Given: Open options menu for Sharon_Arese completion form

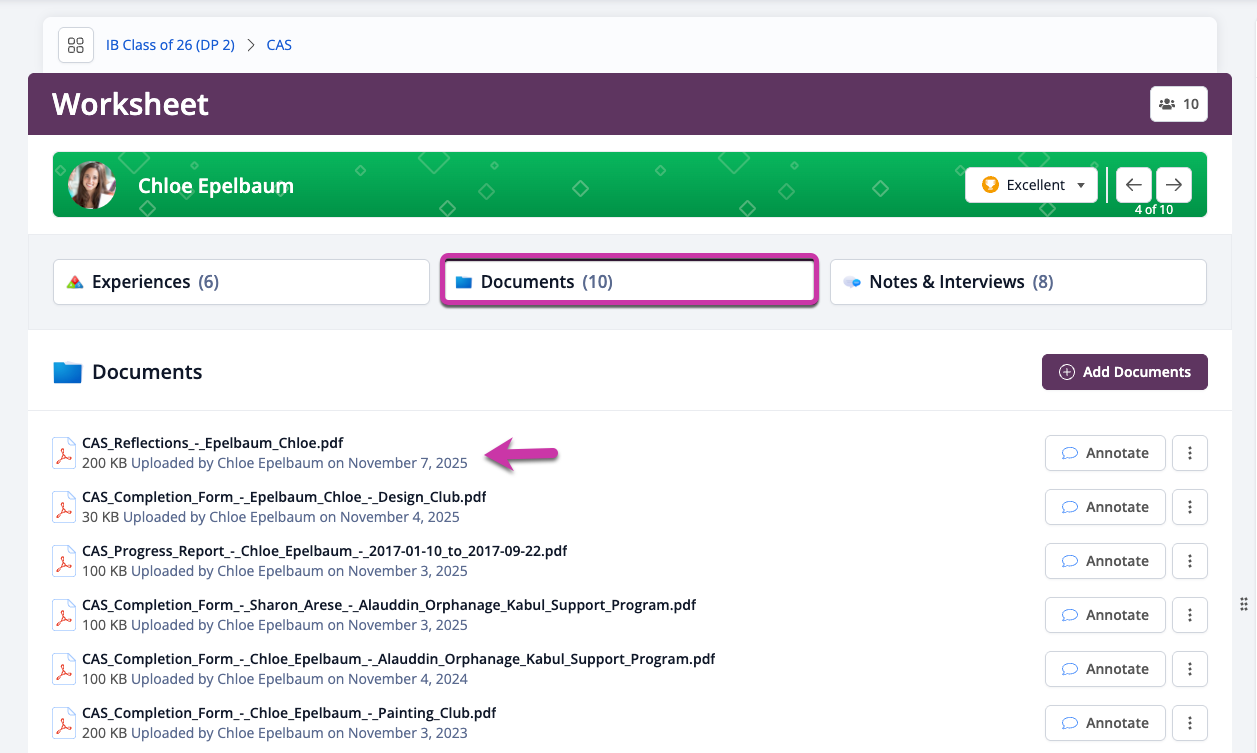Looking at the screenshot, I should (1189, 615).
